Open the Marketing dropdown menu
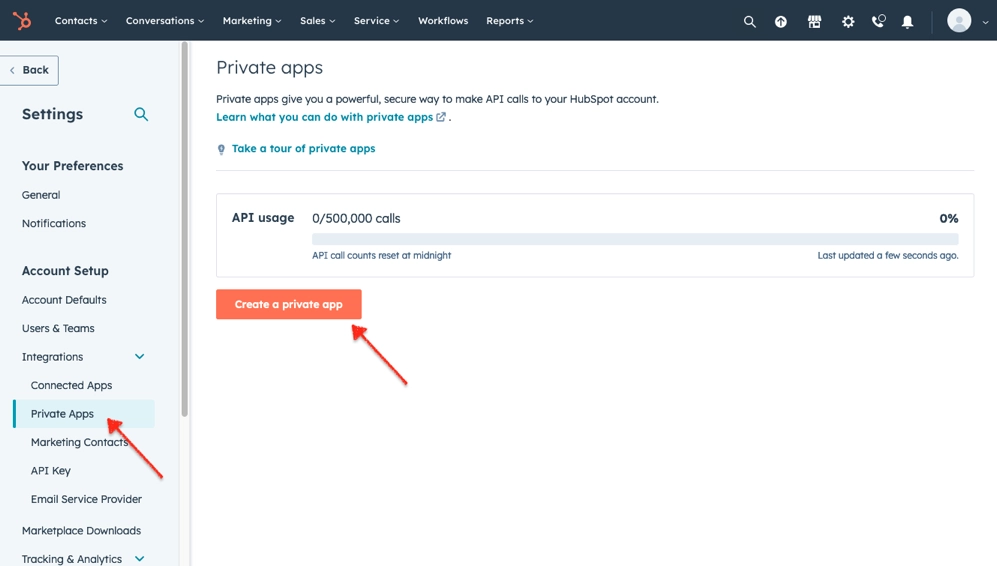997x566 pixels. (x=252, y=20)
